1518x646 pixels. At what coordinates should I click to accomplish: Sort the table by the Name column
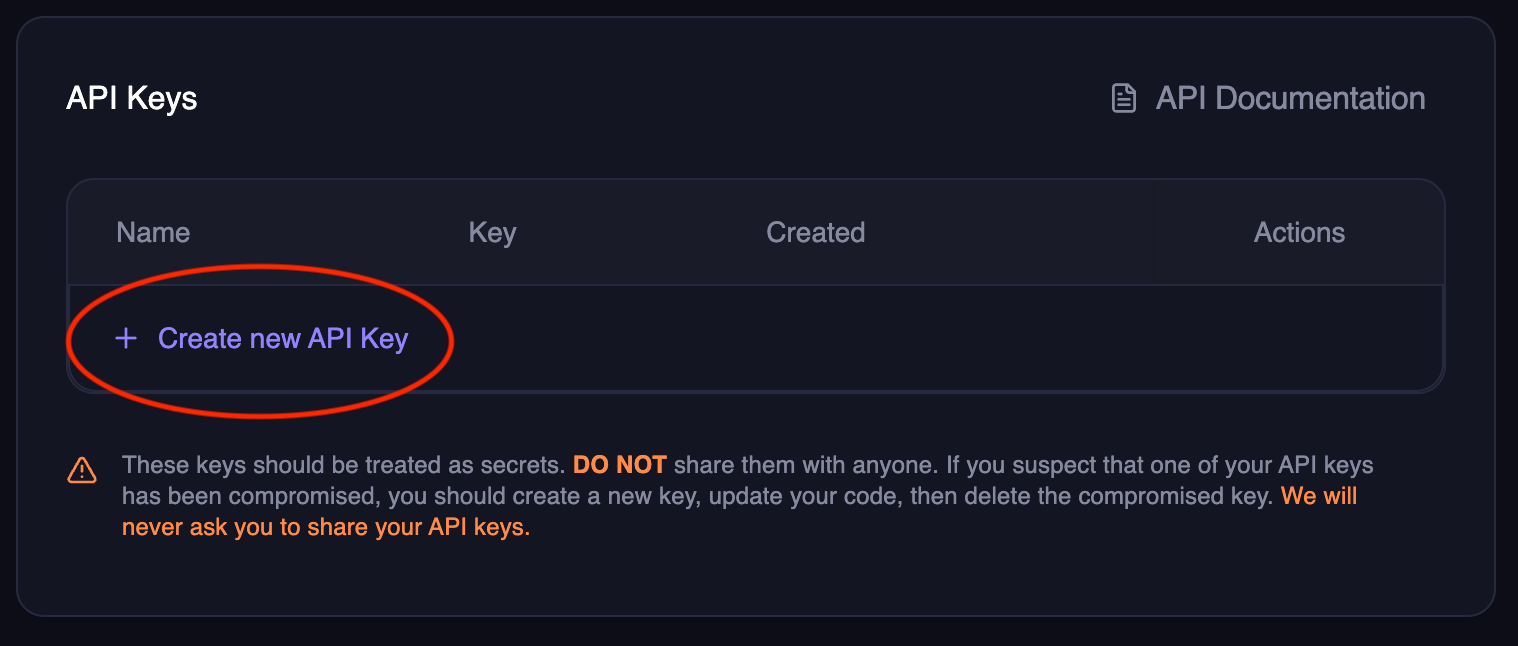152,232
